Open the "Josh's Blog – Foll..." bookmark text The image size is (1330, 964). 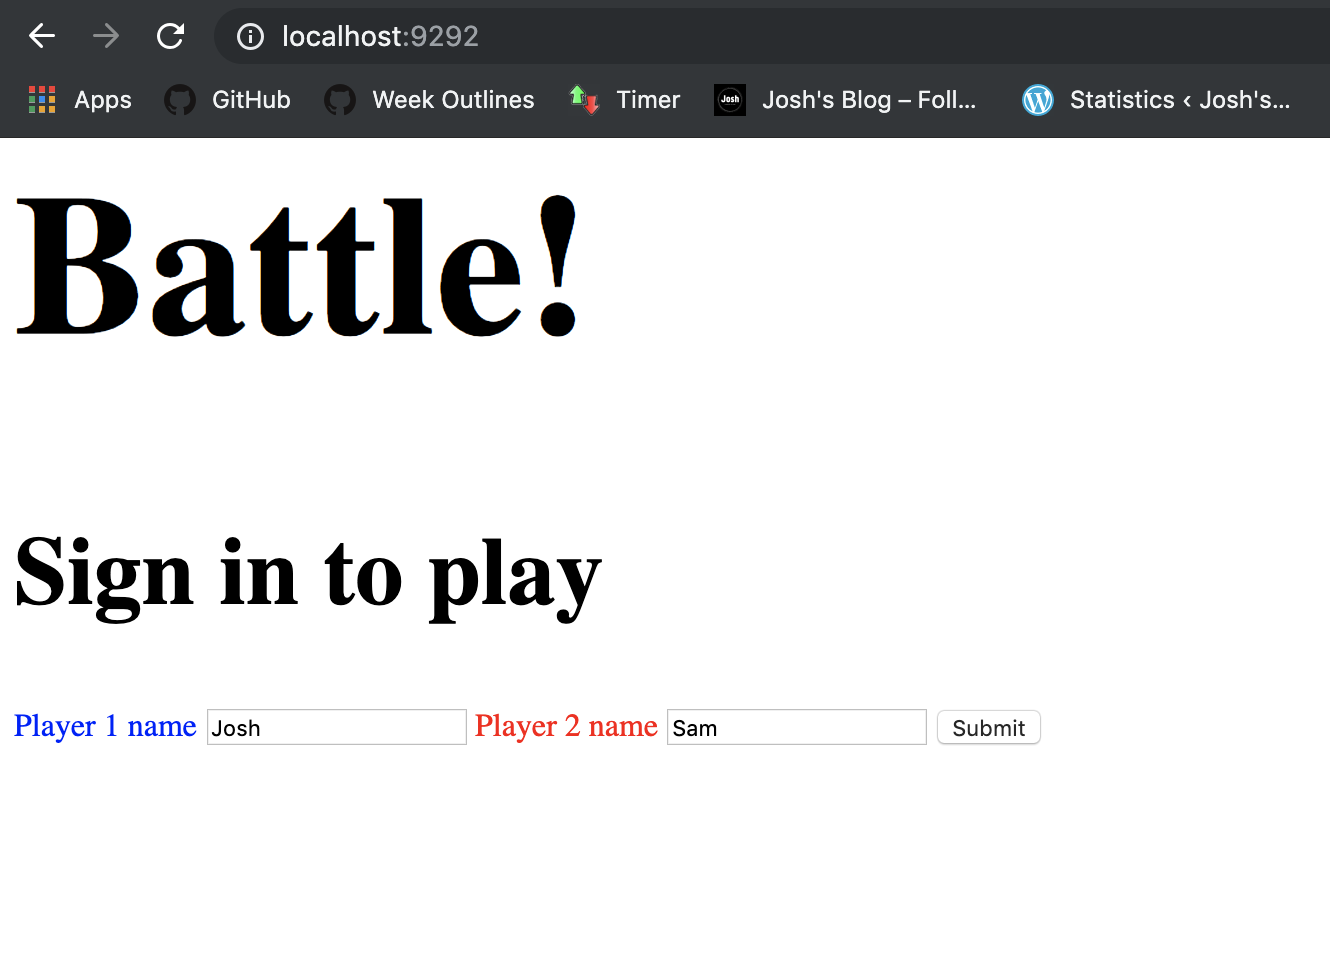[x=868, y=100]
